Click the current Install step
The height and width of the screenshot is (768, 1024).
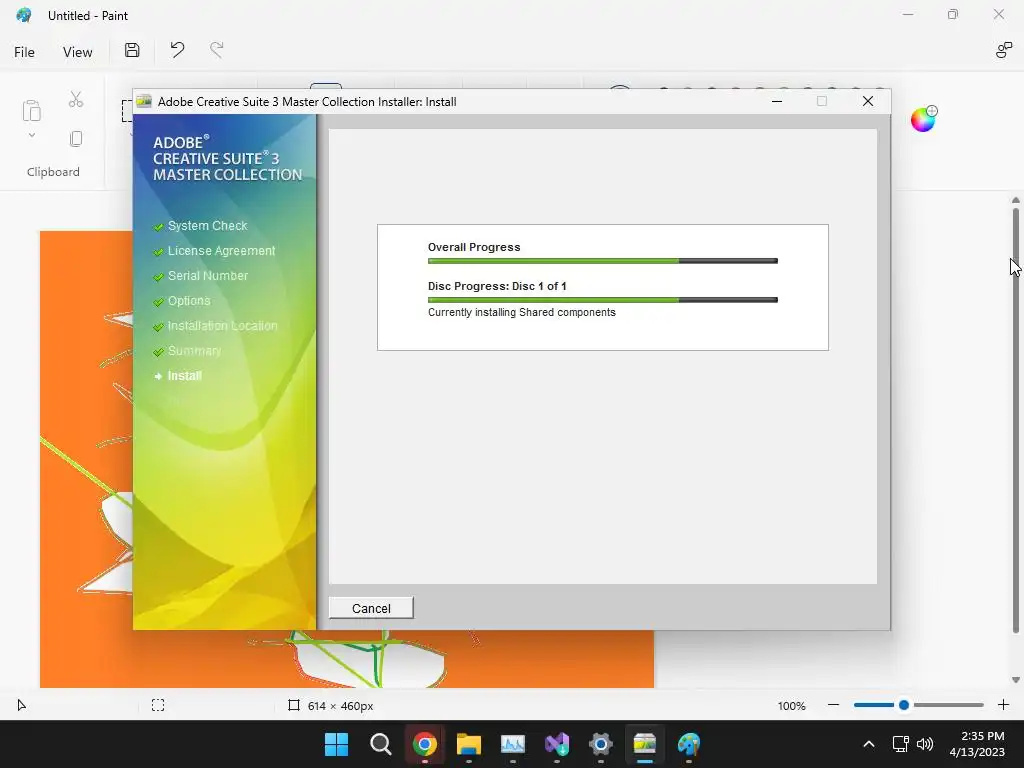point(184,376)
